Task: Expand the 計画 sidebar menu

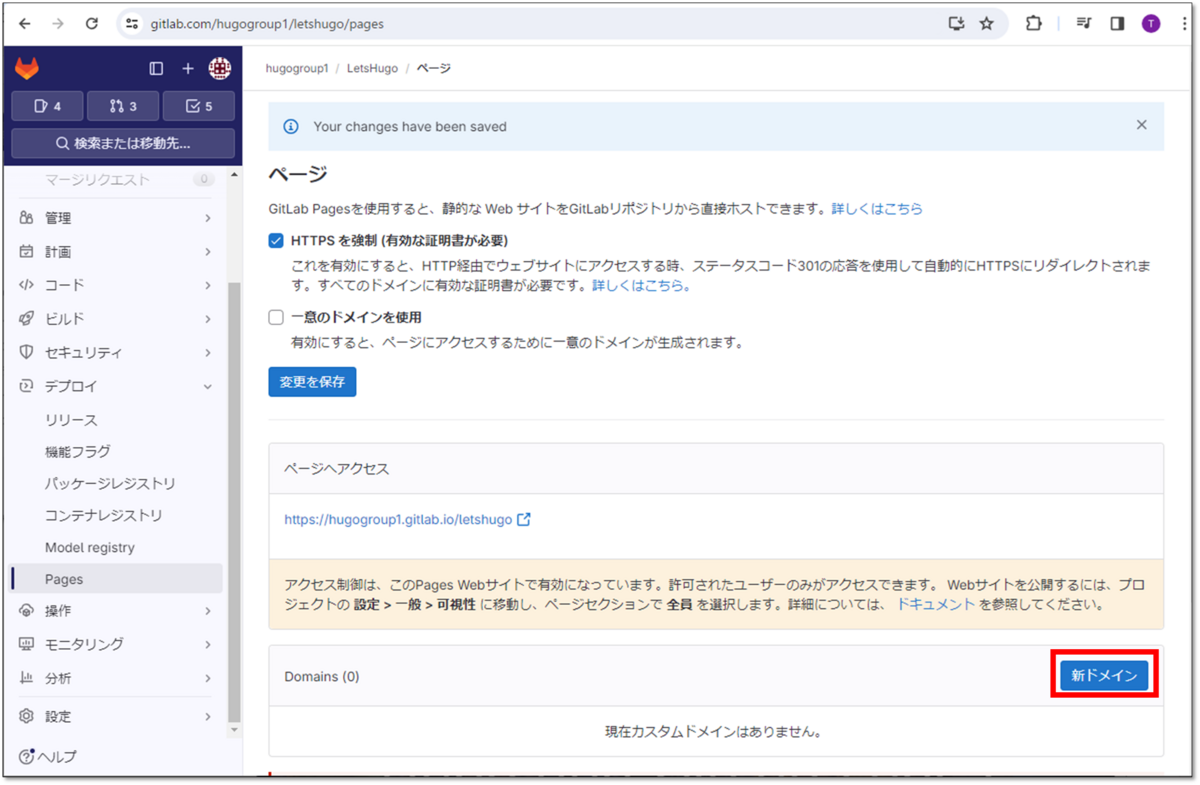Action: coord(116,252)
